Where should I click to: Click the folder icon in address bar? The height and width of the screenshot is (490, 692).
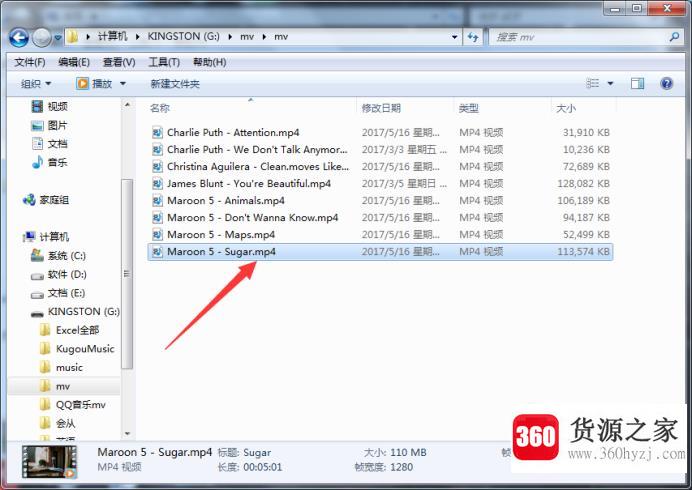[72, 37]
